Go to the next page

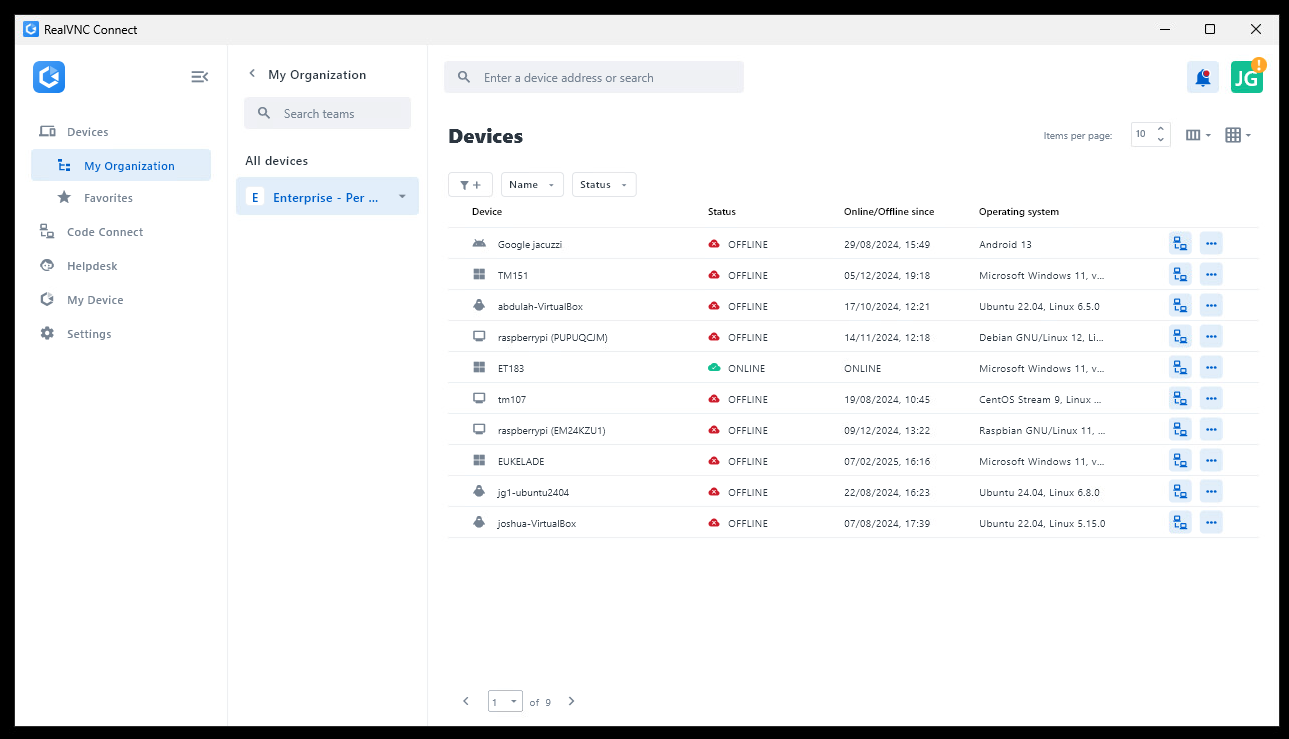point(572,701)
